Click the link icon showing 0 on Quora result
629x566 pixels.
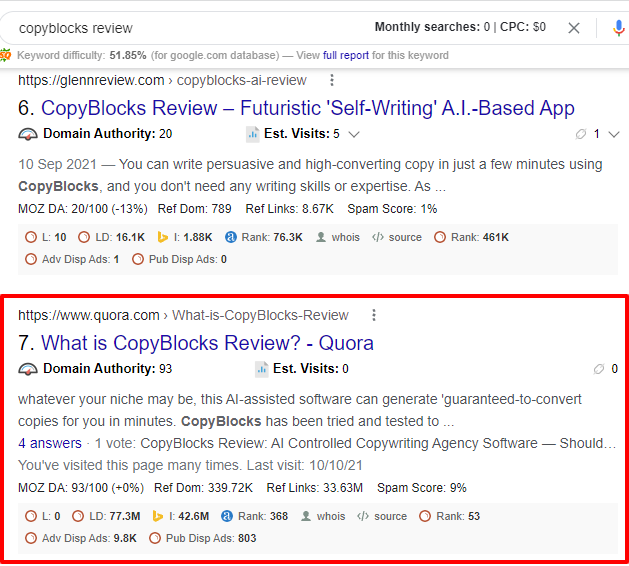(x=599, y=369)
